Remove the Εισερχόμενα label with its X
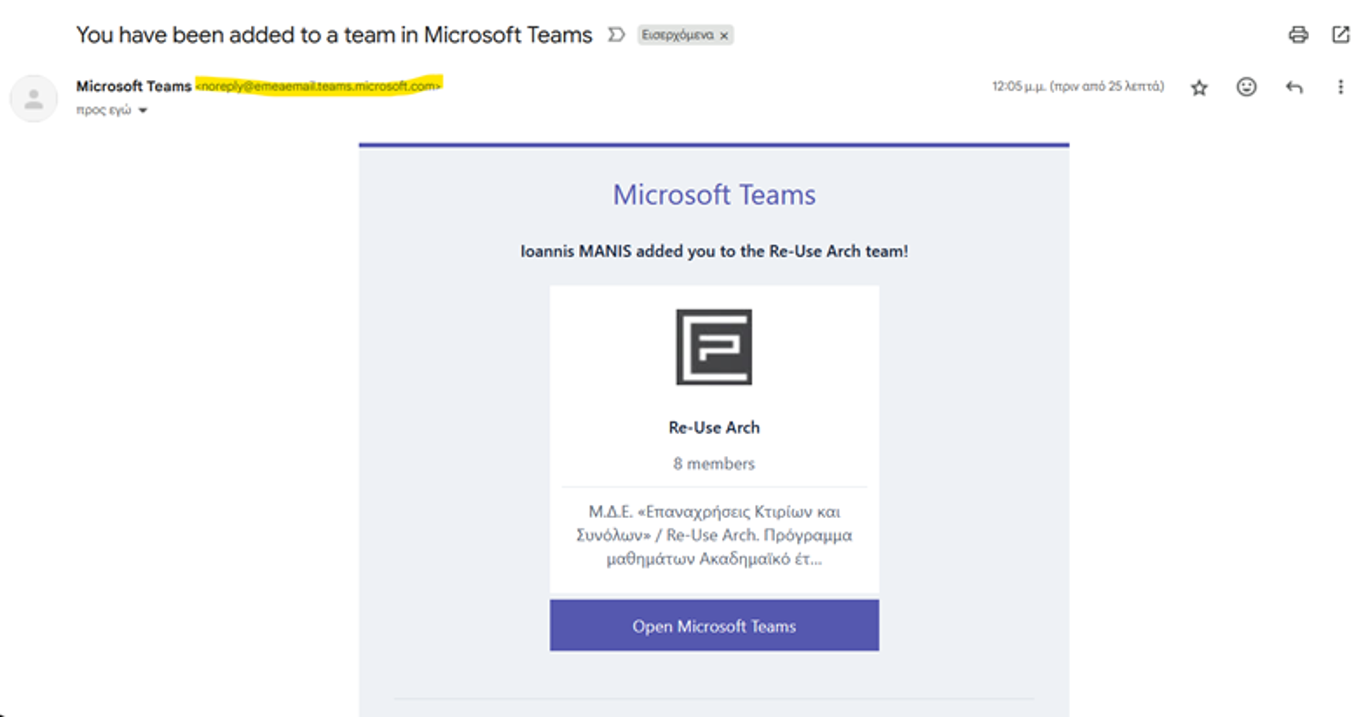This screenshot has height=717, width=1368. coord(724,35)
